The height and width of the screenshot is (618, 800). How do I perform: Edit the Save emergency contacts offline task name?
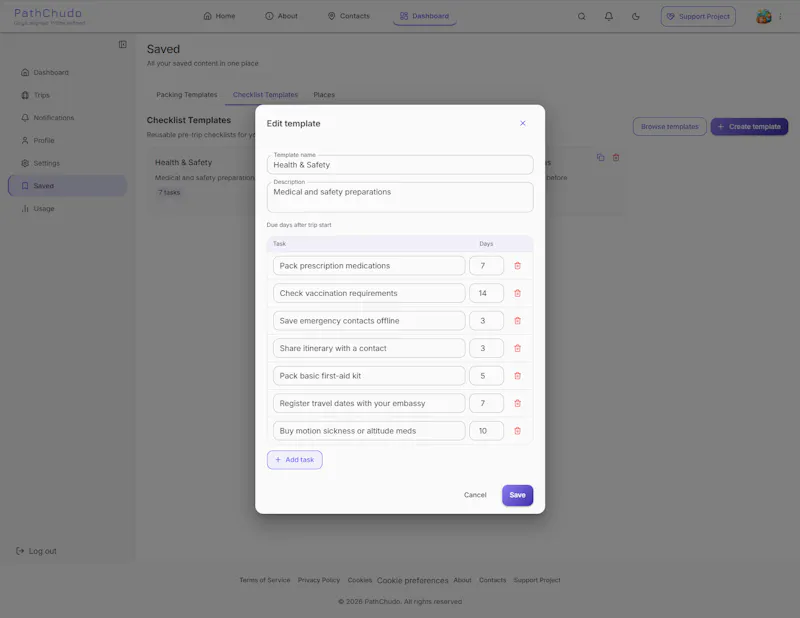click(x=369, y=321)
